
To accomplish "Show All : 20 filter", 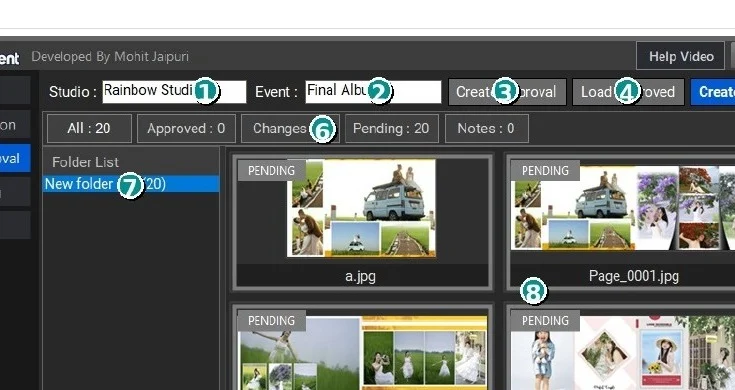I will click(89, 128).
